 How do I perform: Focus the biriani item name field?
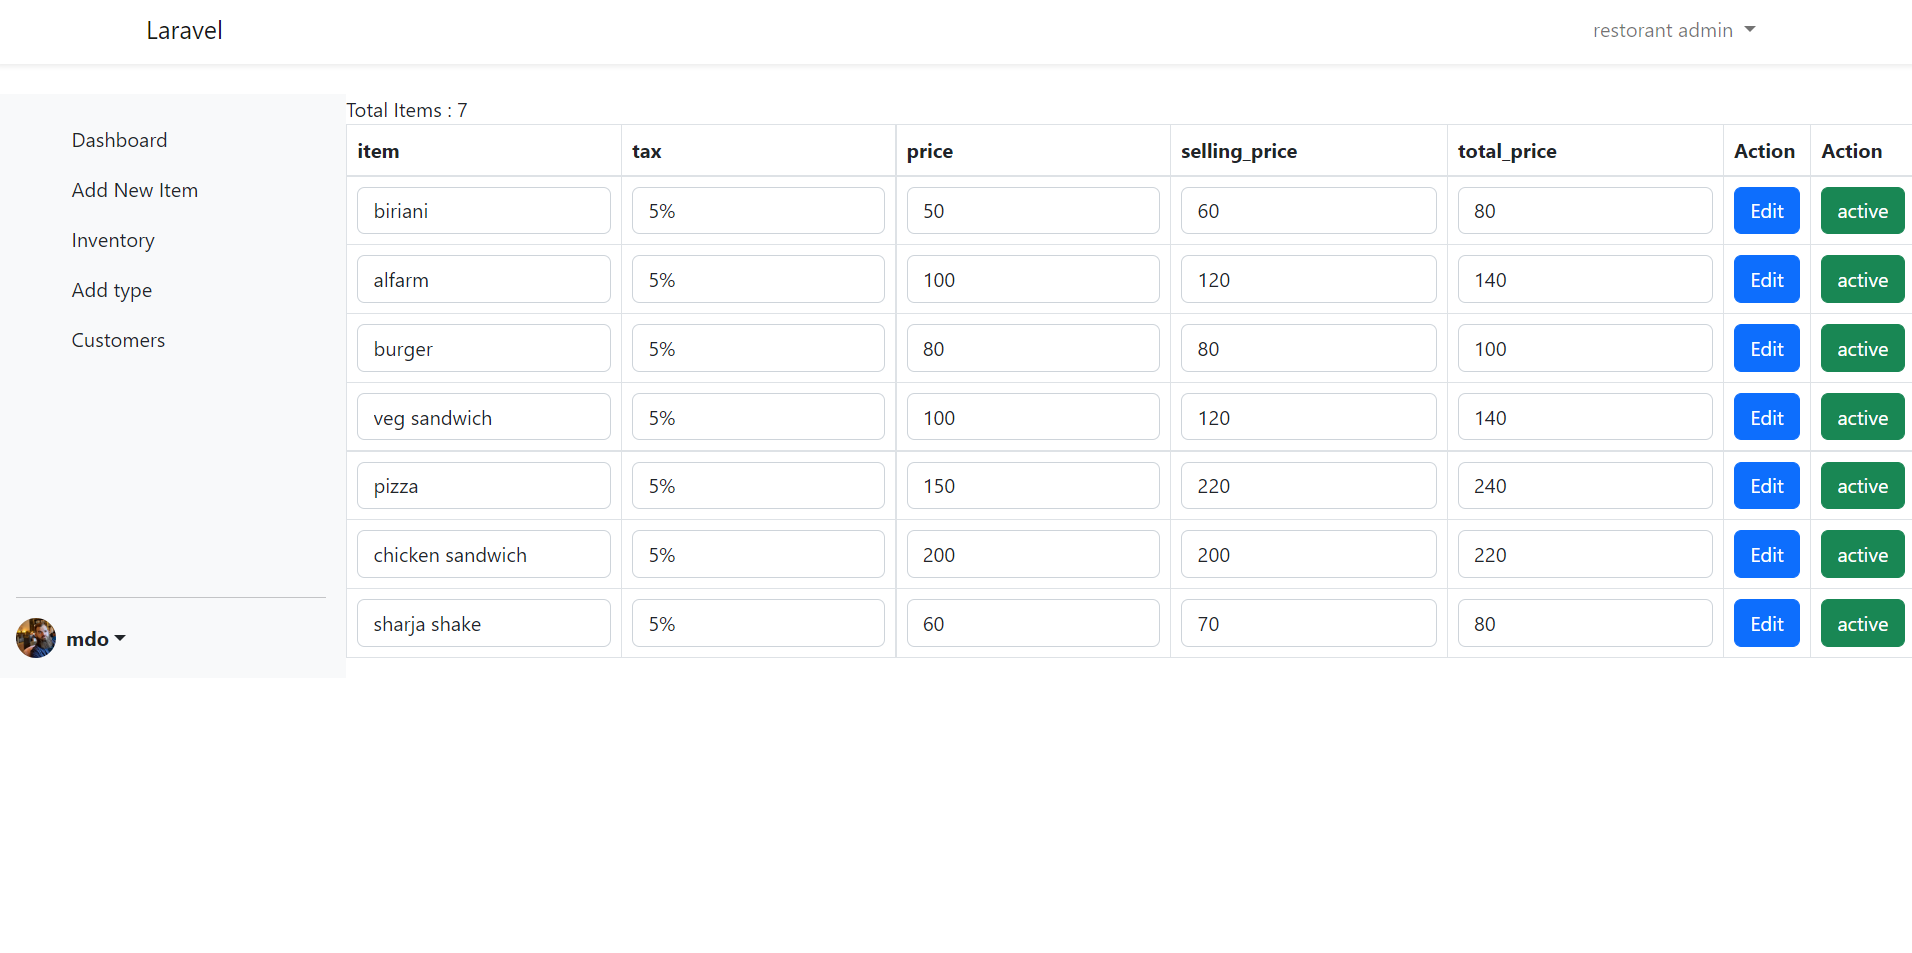tap(483, 211)
